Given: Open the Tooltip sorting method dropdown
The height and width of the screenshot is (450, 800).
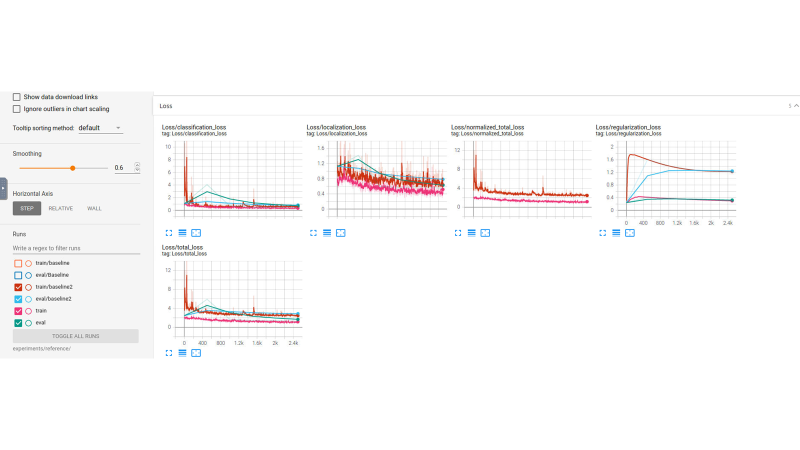Looking at the screenshot, I should [101, 128].
